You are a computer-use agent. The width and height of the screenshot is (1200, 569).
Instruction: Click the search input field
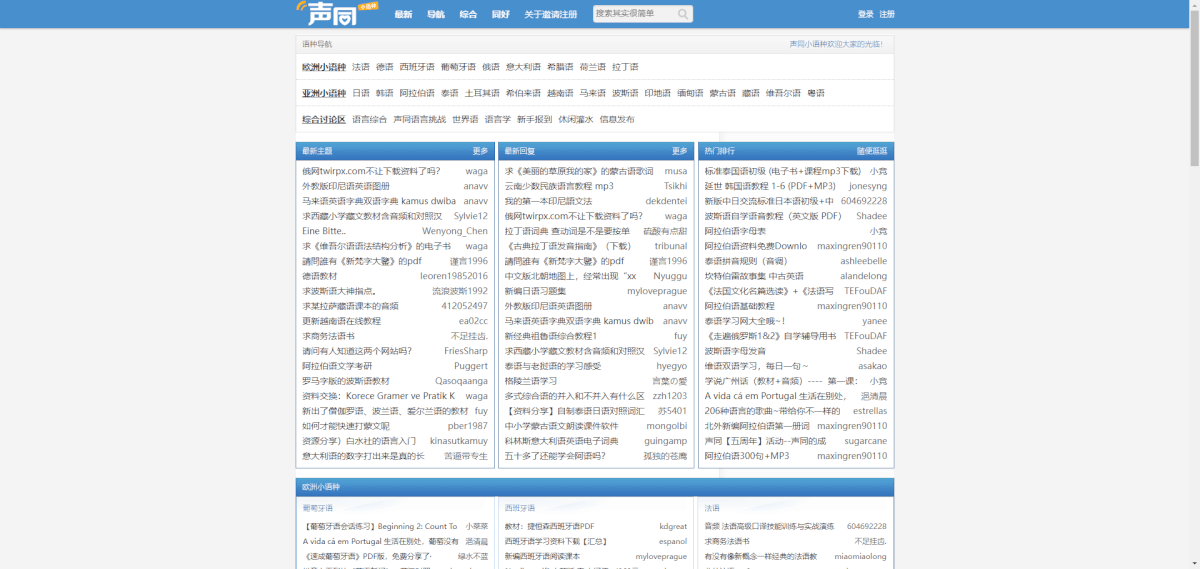(634, 14)
